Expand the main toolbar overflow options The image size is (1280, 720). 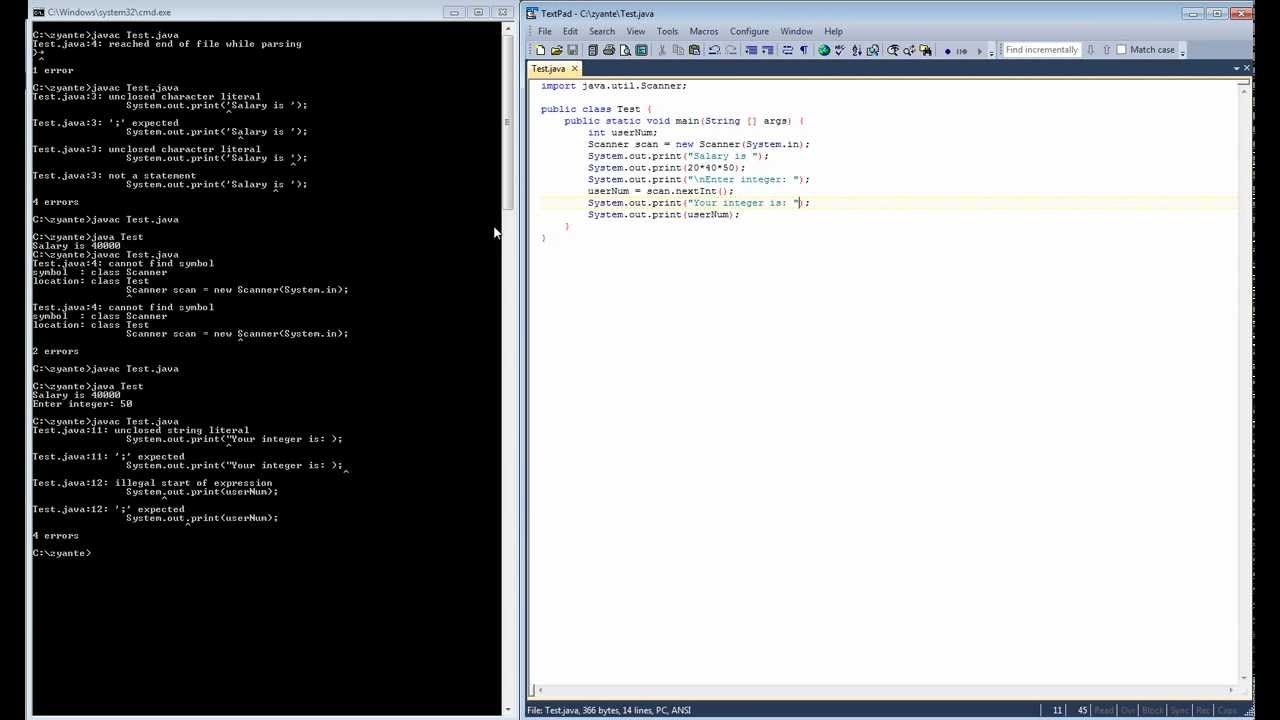[x=992, y=51]
